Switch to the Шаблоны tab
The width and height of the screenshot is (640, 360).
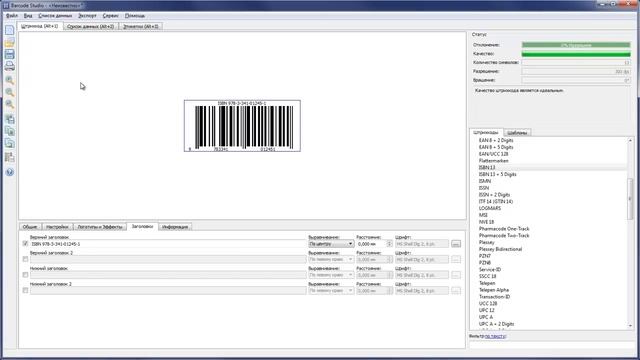pos(517,133)
